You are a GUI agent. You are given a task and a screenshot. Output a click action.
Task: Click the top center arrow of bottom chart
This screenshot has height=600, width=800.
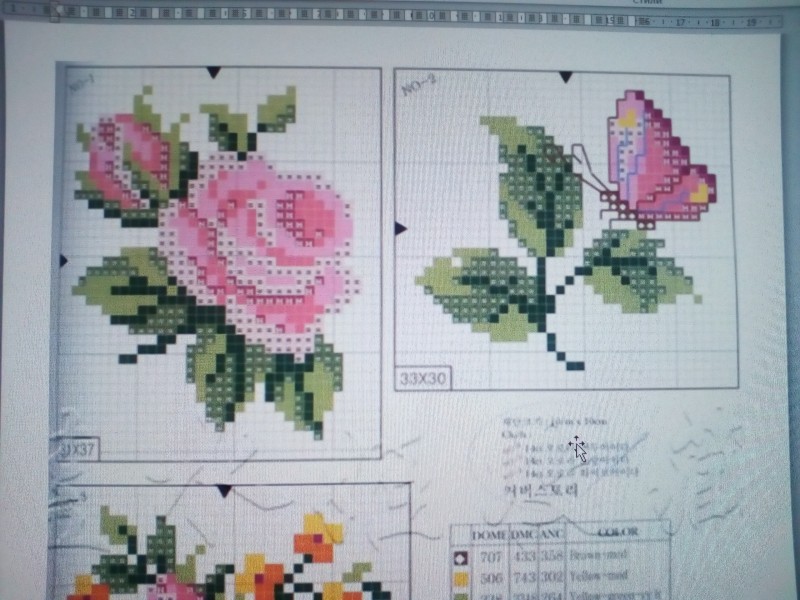[x=224, y=490]
